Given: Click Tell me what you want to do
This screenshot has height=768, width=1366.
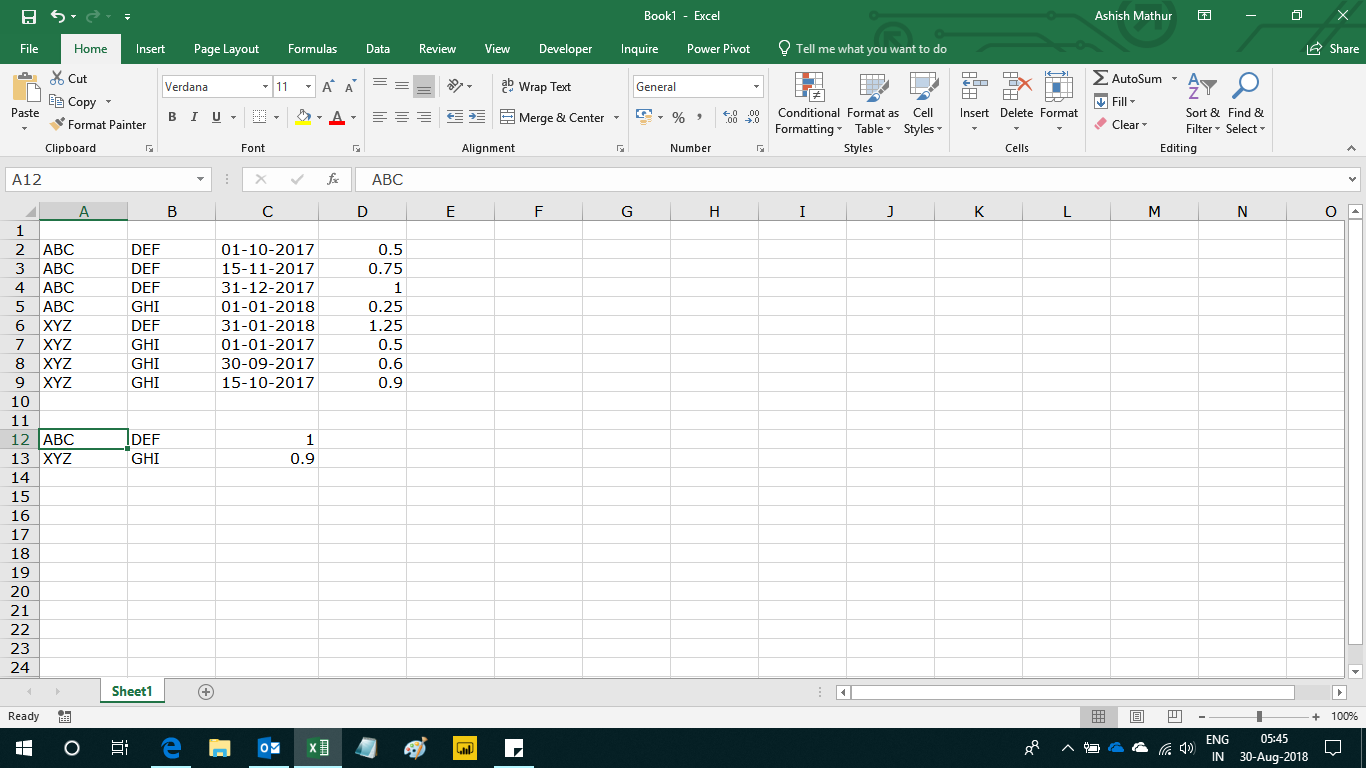Looking at the screenshot, I should [x=862, y=49].
